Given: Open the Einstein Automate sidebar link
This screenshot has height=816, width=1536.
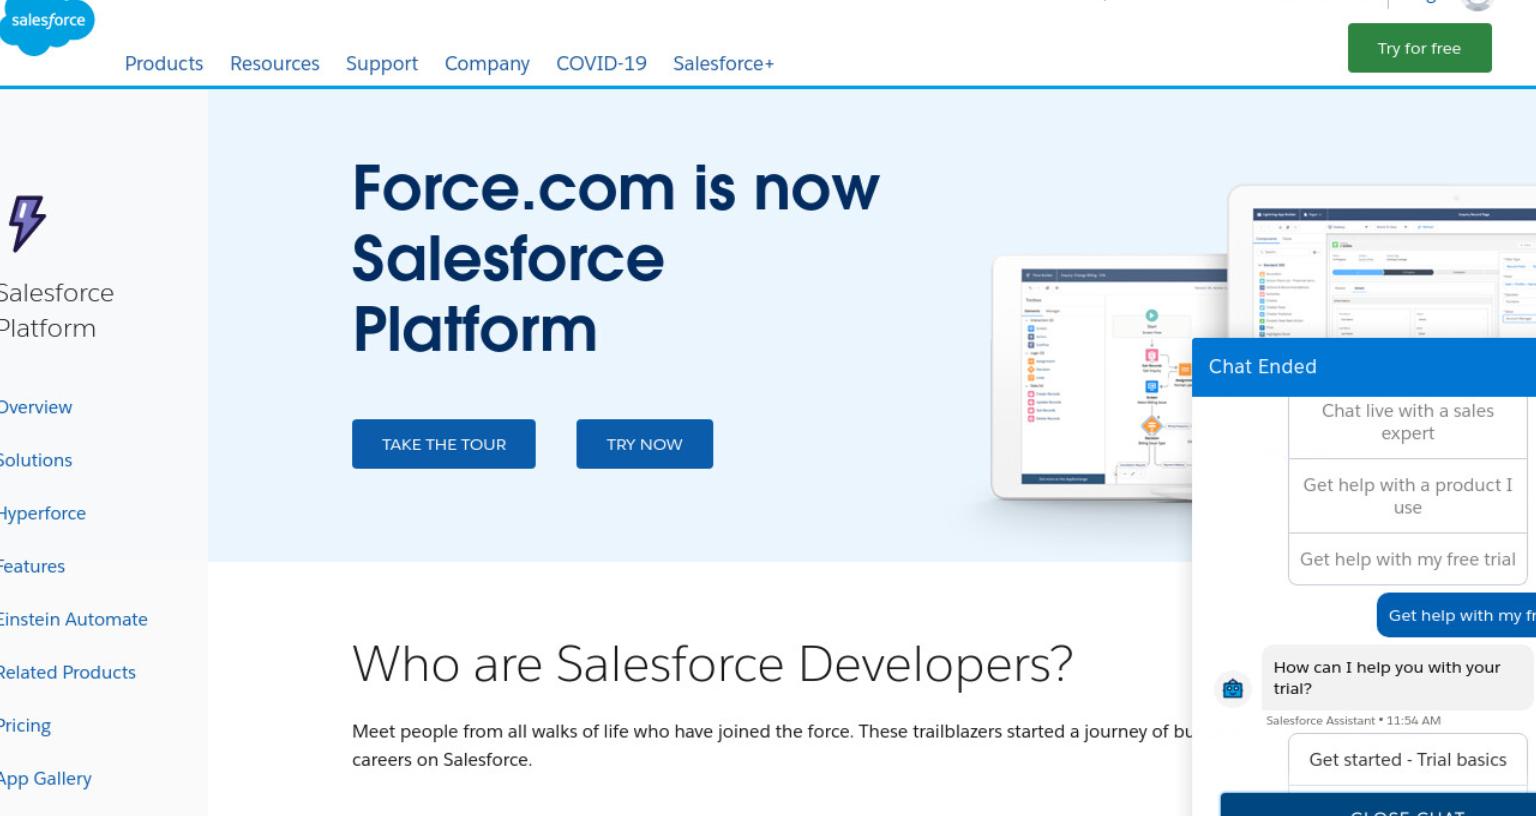Looking at the screenshot, I should click(74, 619).
